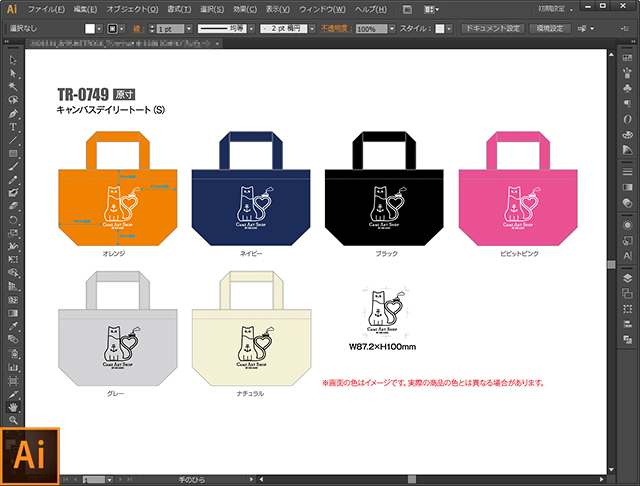Select the Paintbrush tool
The height and width of the screenshot is (486, 640).
tap(13, 167)
